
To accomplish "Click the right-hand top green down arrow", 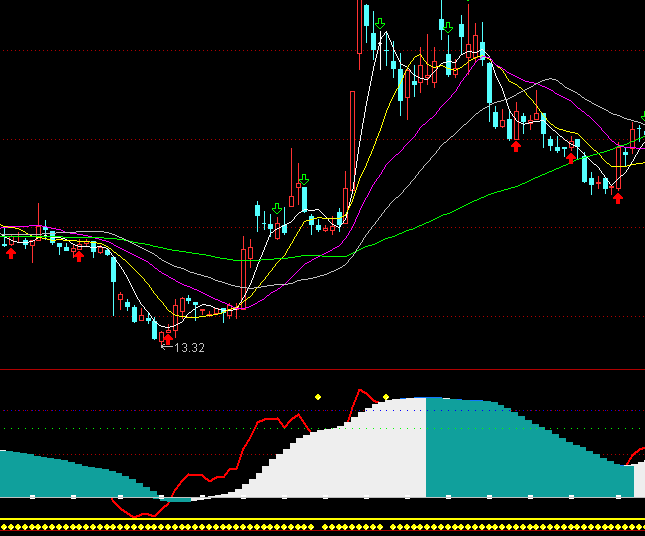I will [447, 27].
